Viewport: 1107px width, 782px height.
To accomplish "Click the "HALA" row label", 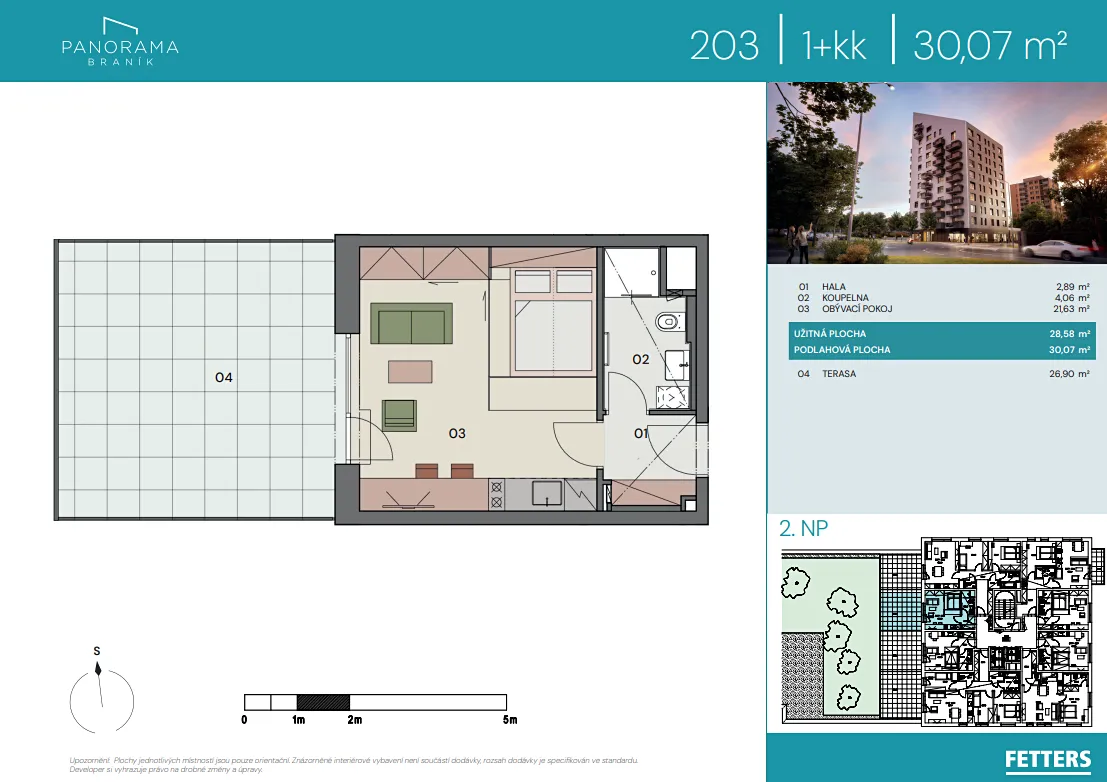I will [x=834, y=287].
